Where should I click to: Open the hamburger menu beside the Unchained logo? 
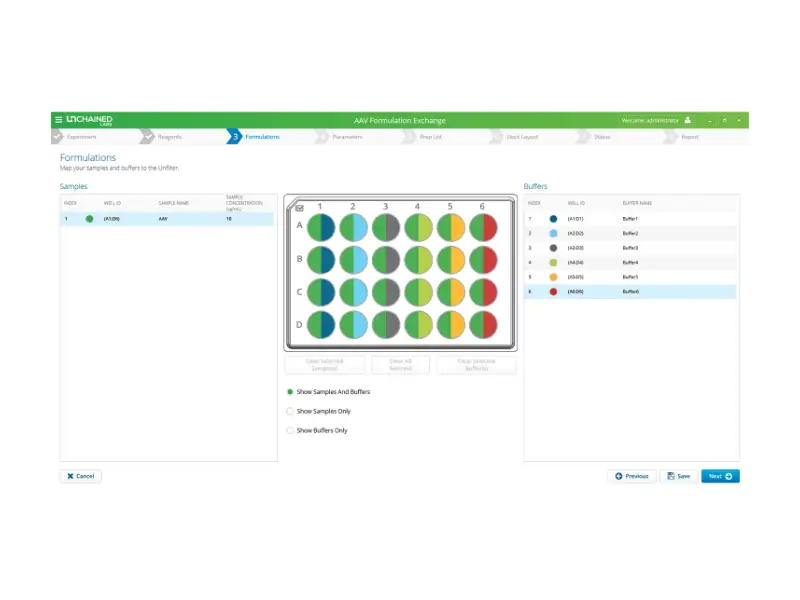click(x=59, y=120)
